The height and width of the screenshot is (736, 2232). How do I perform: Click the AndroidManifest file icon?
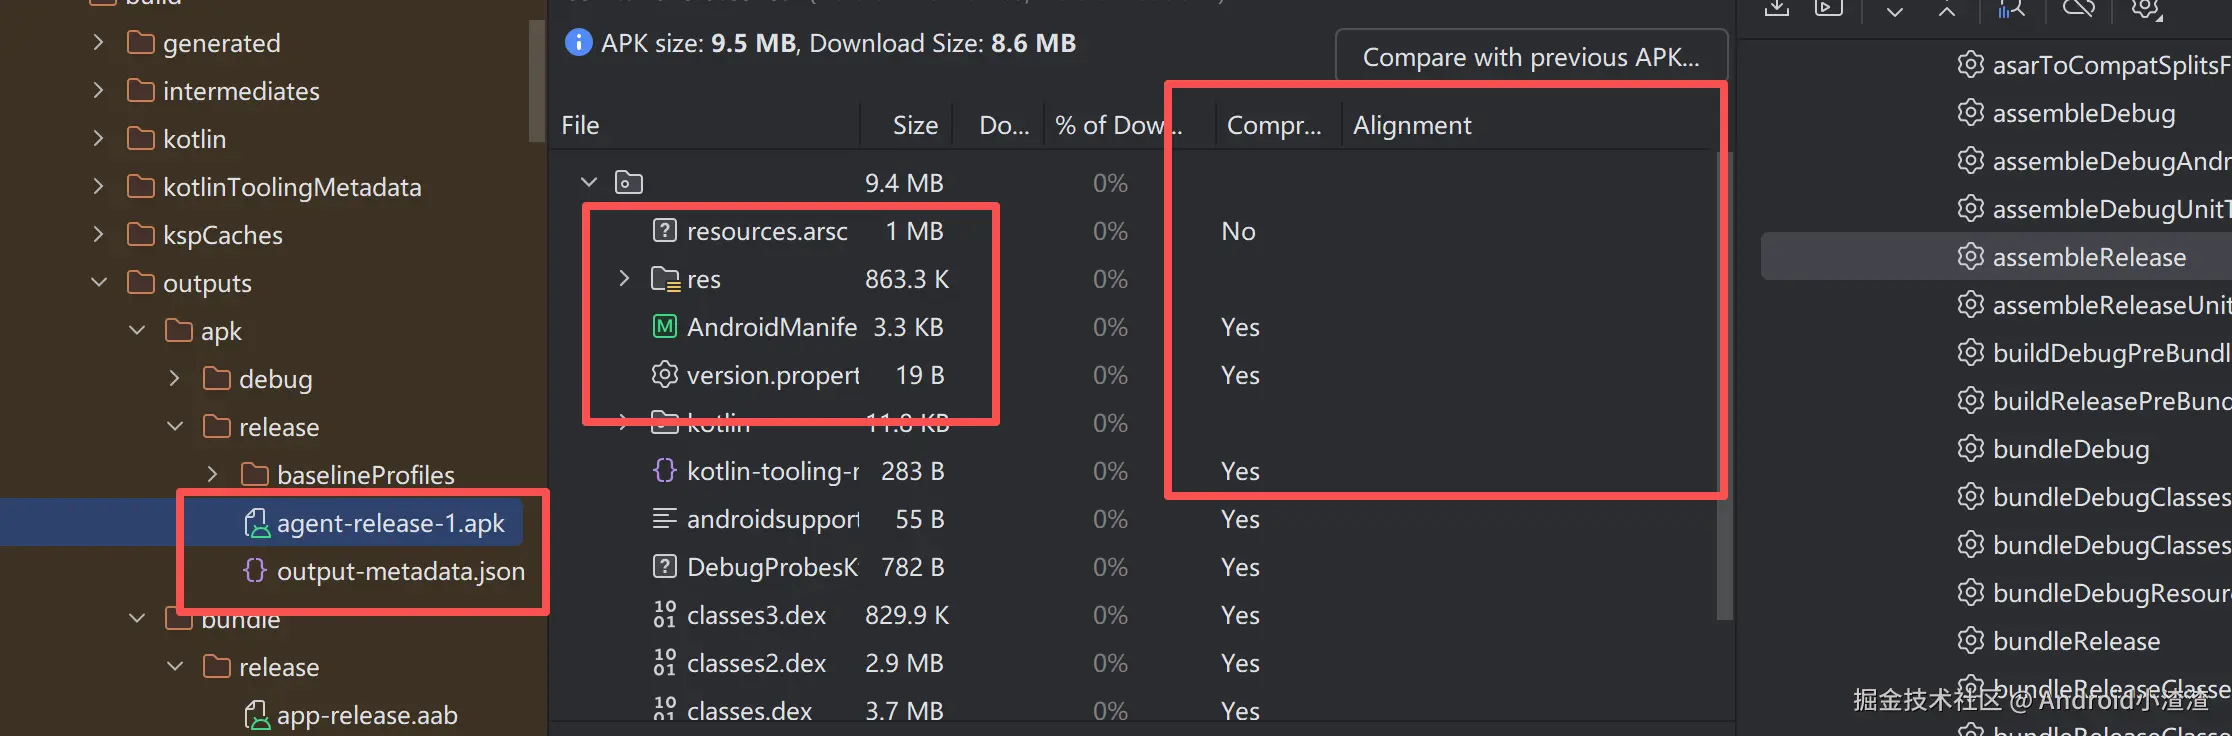pos(665,327)
